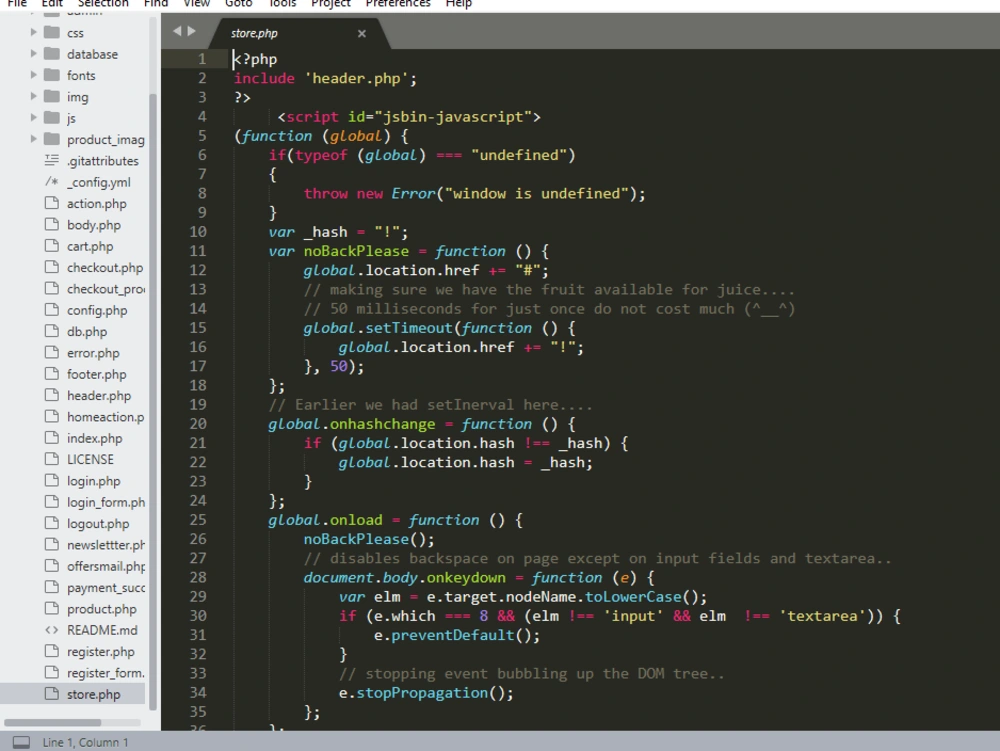Open error.php from the sidebar
The image size is (1000, 751).
93,353
